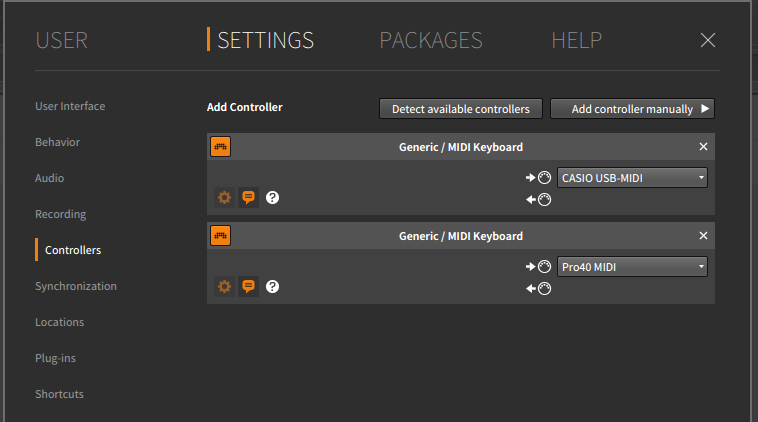Viewport: 758px width, 422px height.
Task: Click the MIDI output port icon of CASIO controller
Action: click(539, 200)
